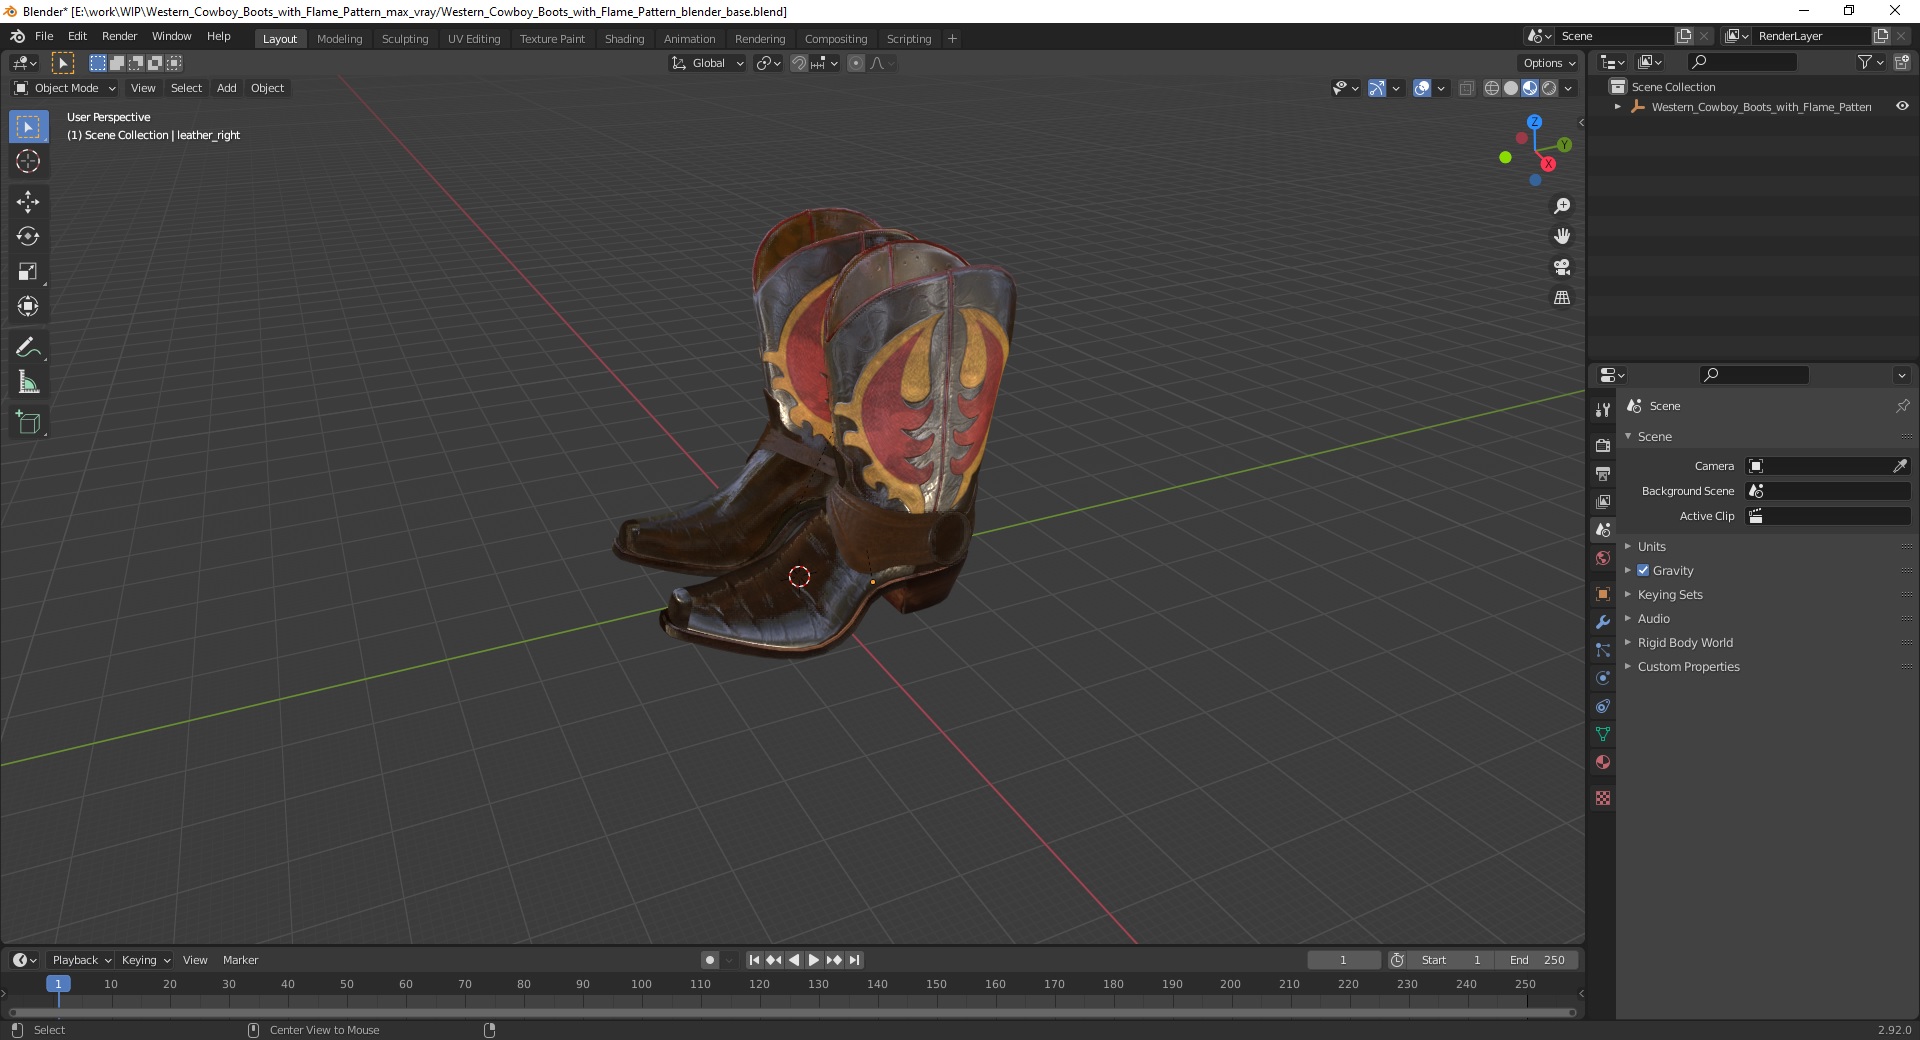
Task: Pick the Add Cube tool
Action: pyautogui.click(x=28, y=423)
